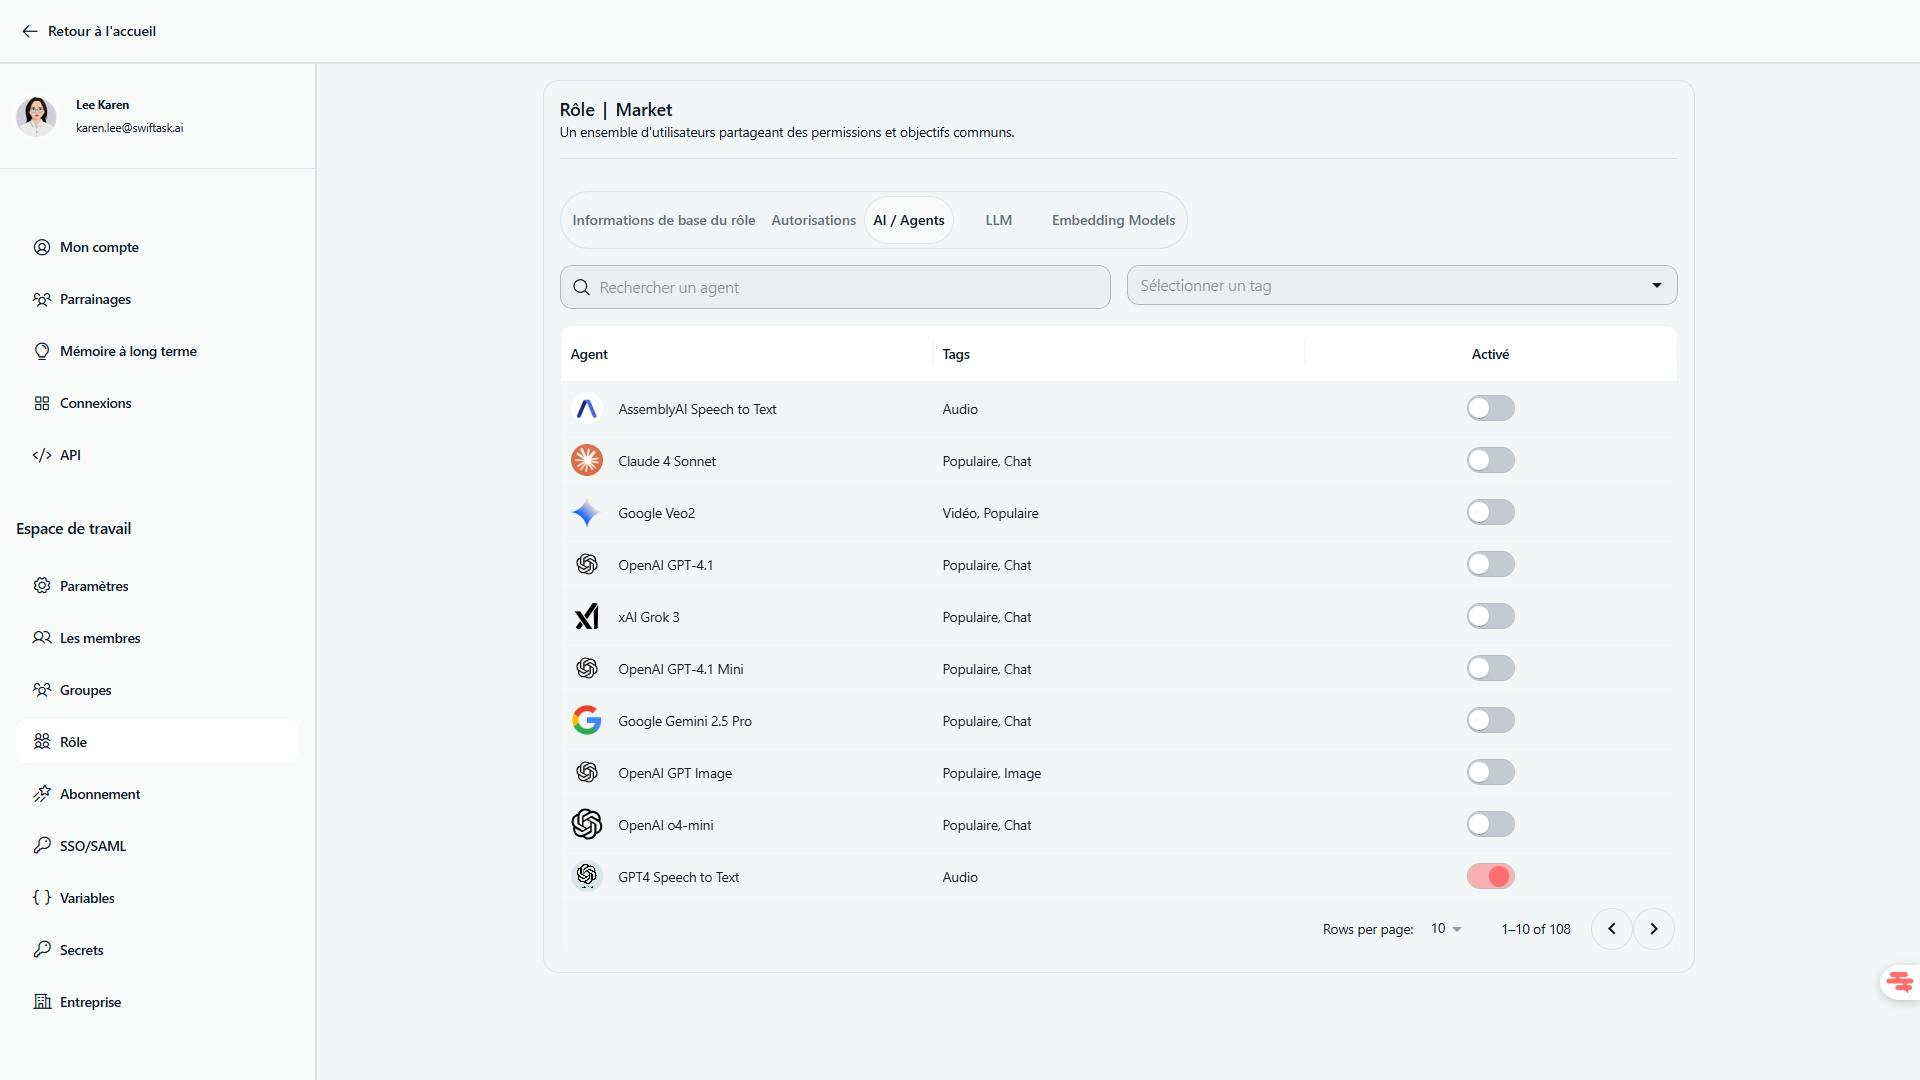Enable the Claude 4 Sonnet toggle

point(1490,460)
